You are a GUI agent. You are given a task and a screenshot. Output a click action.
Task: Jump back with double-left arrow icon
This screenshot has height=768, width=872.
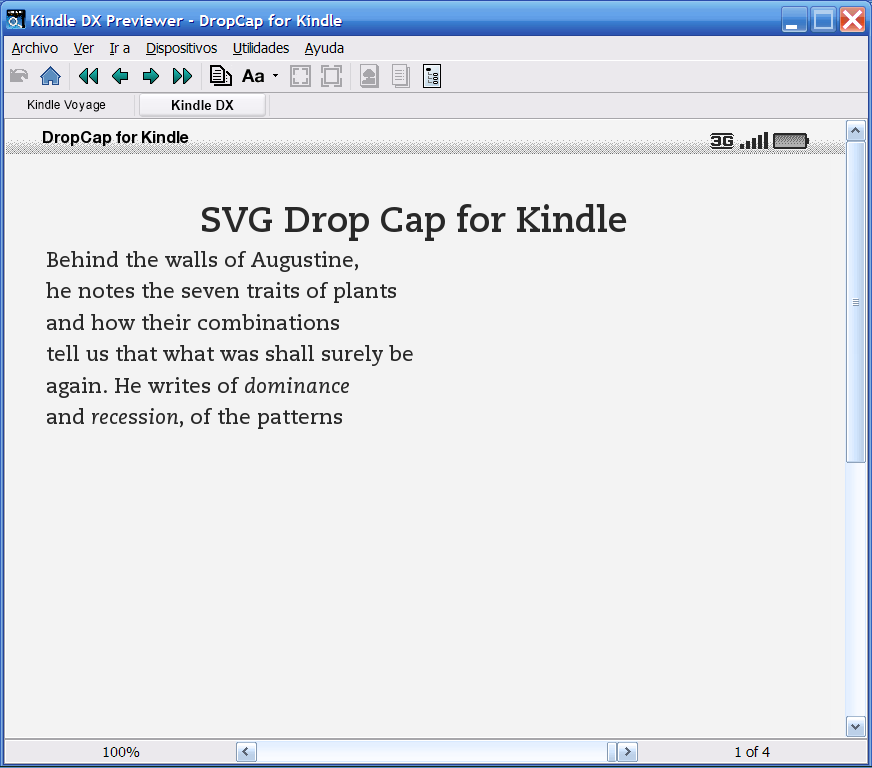coord(88,76)
